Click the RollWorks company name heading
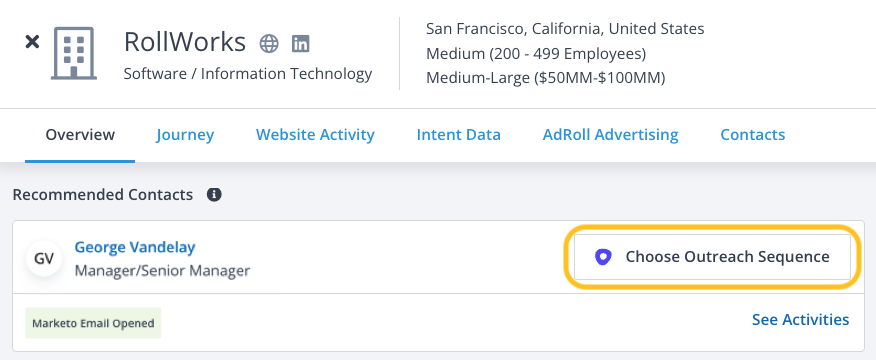Screen dimensions: 876x360 pos(184,42)
